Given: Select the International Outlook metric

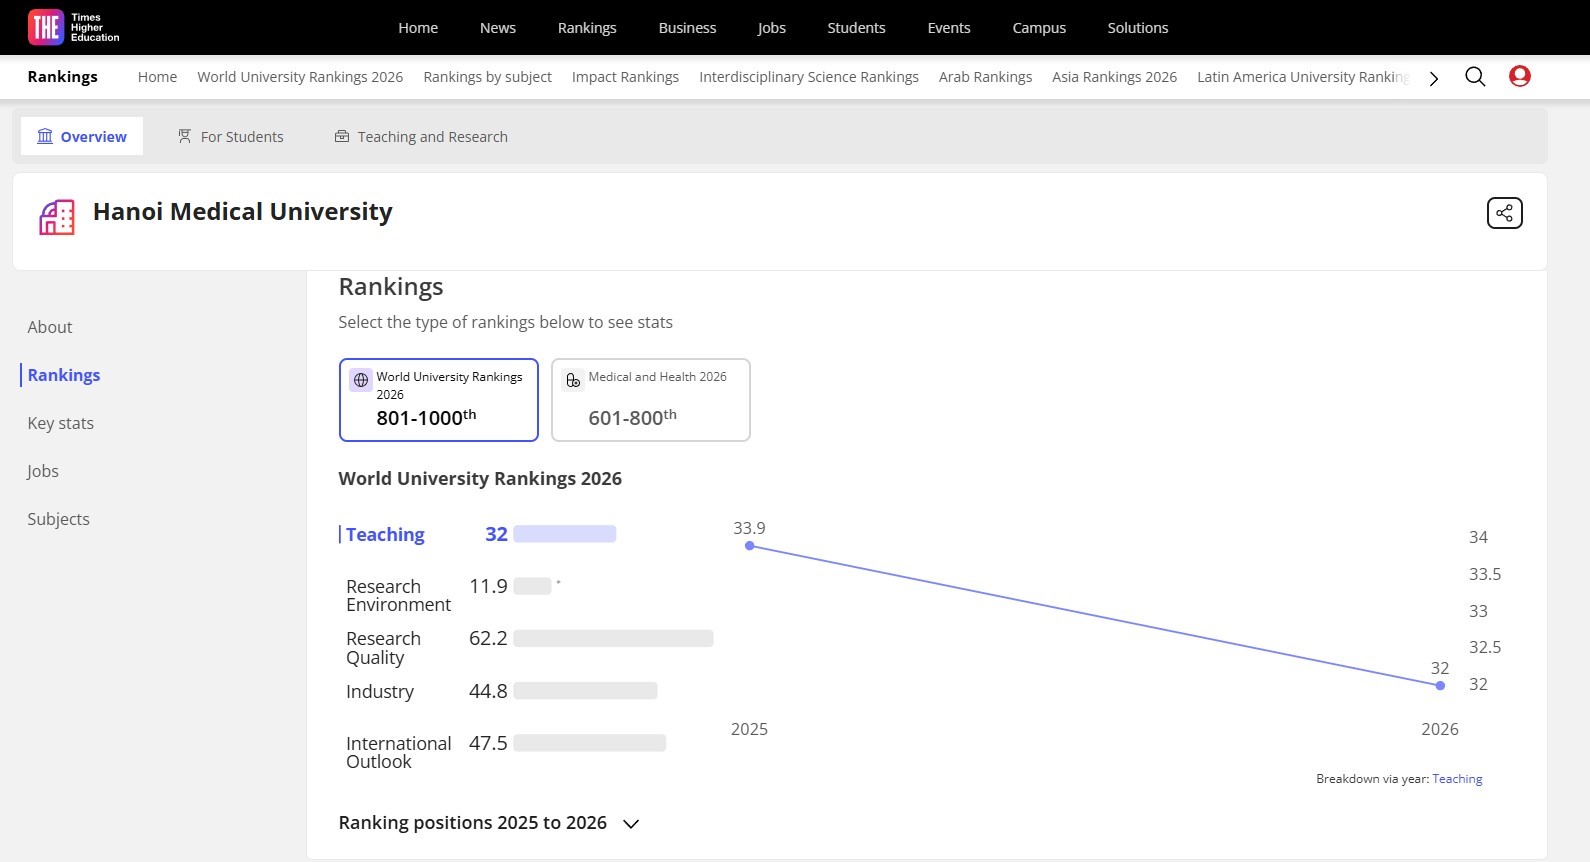Looking at the screenshot, I should 398,752.
